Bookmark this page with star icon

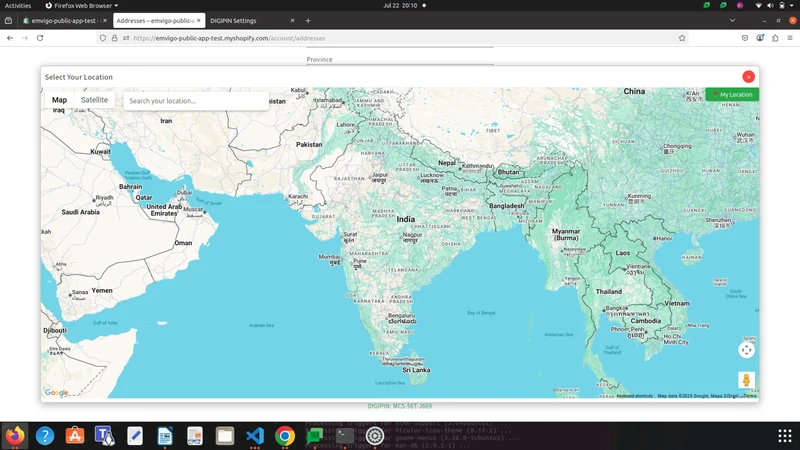[x=682, y=38]
